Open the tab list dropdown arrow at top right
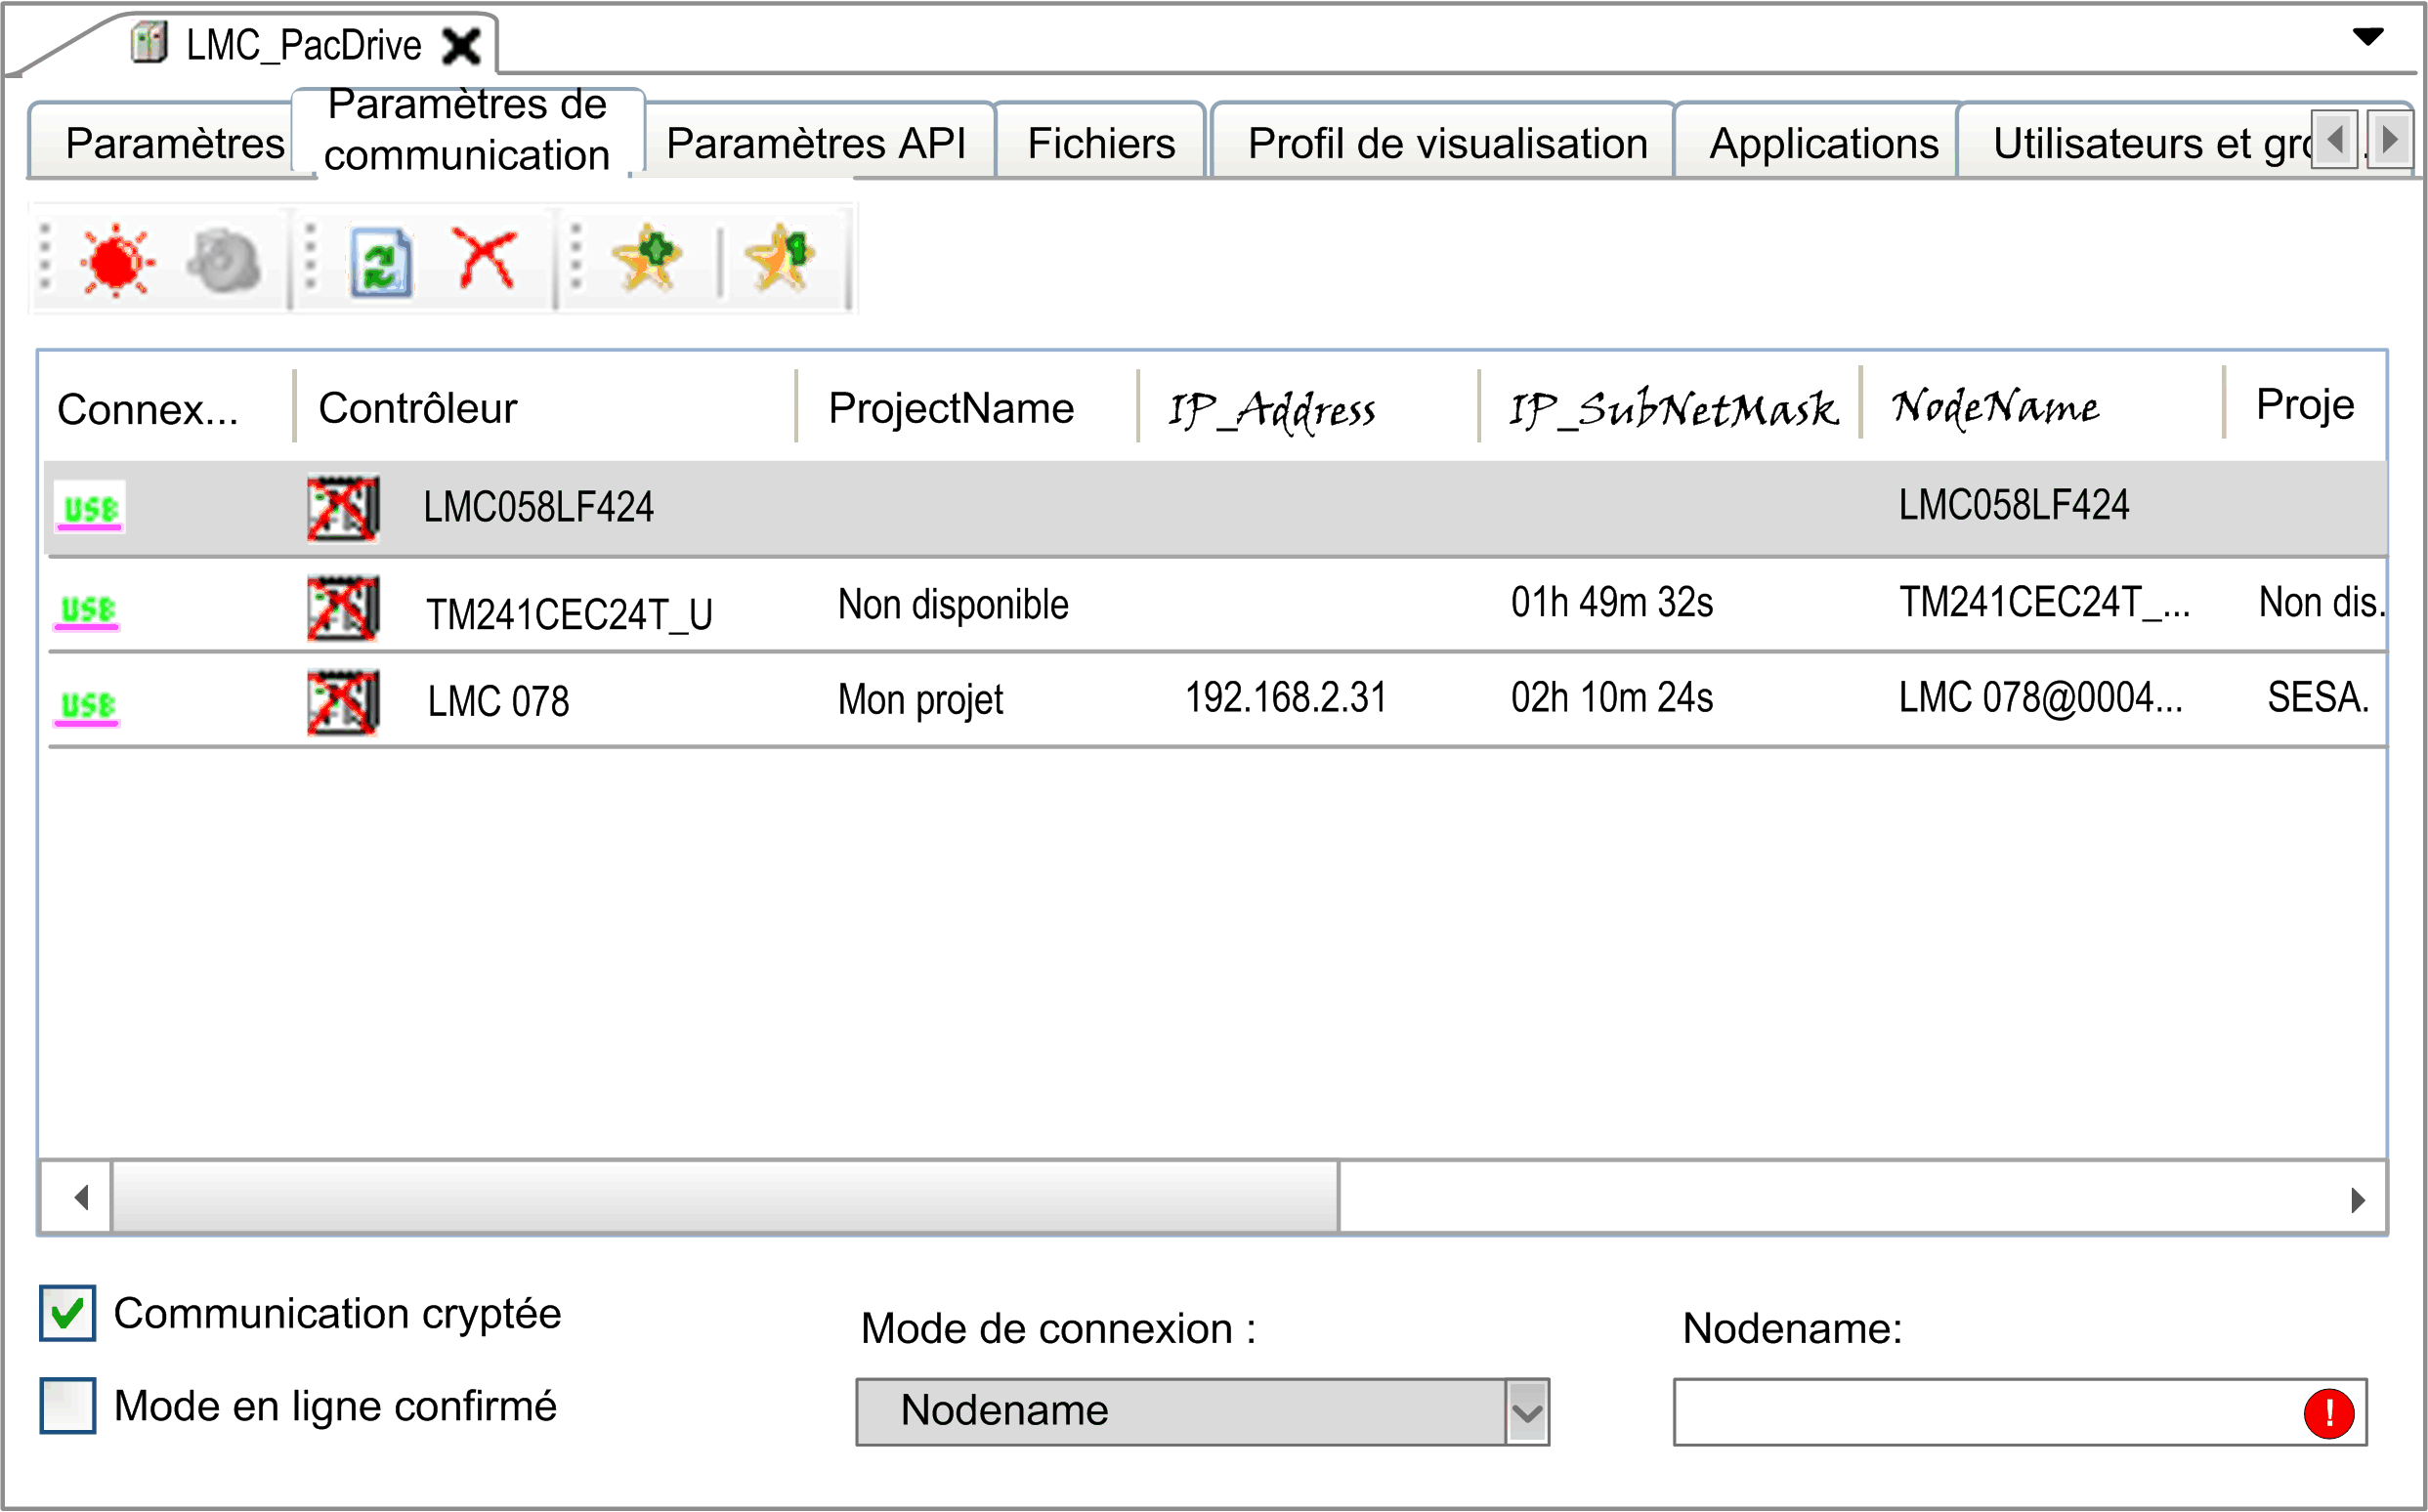The width and height of the screenshot is (2428, 1512). (2367, 37)
